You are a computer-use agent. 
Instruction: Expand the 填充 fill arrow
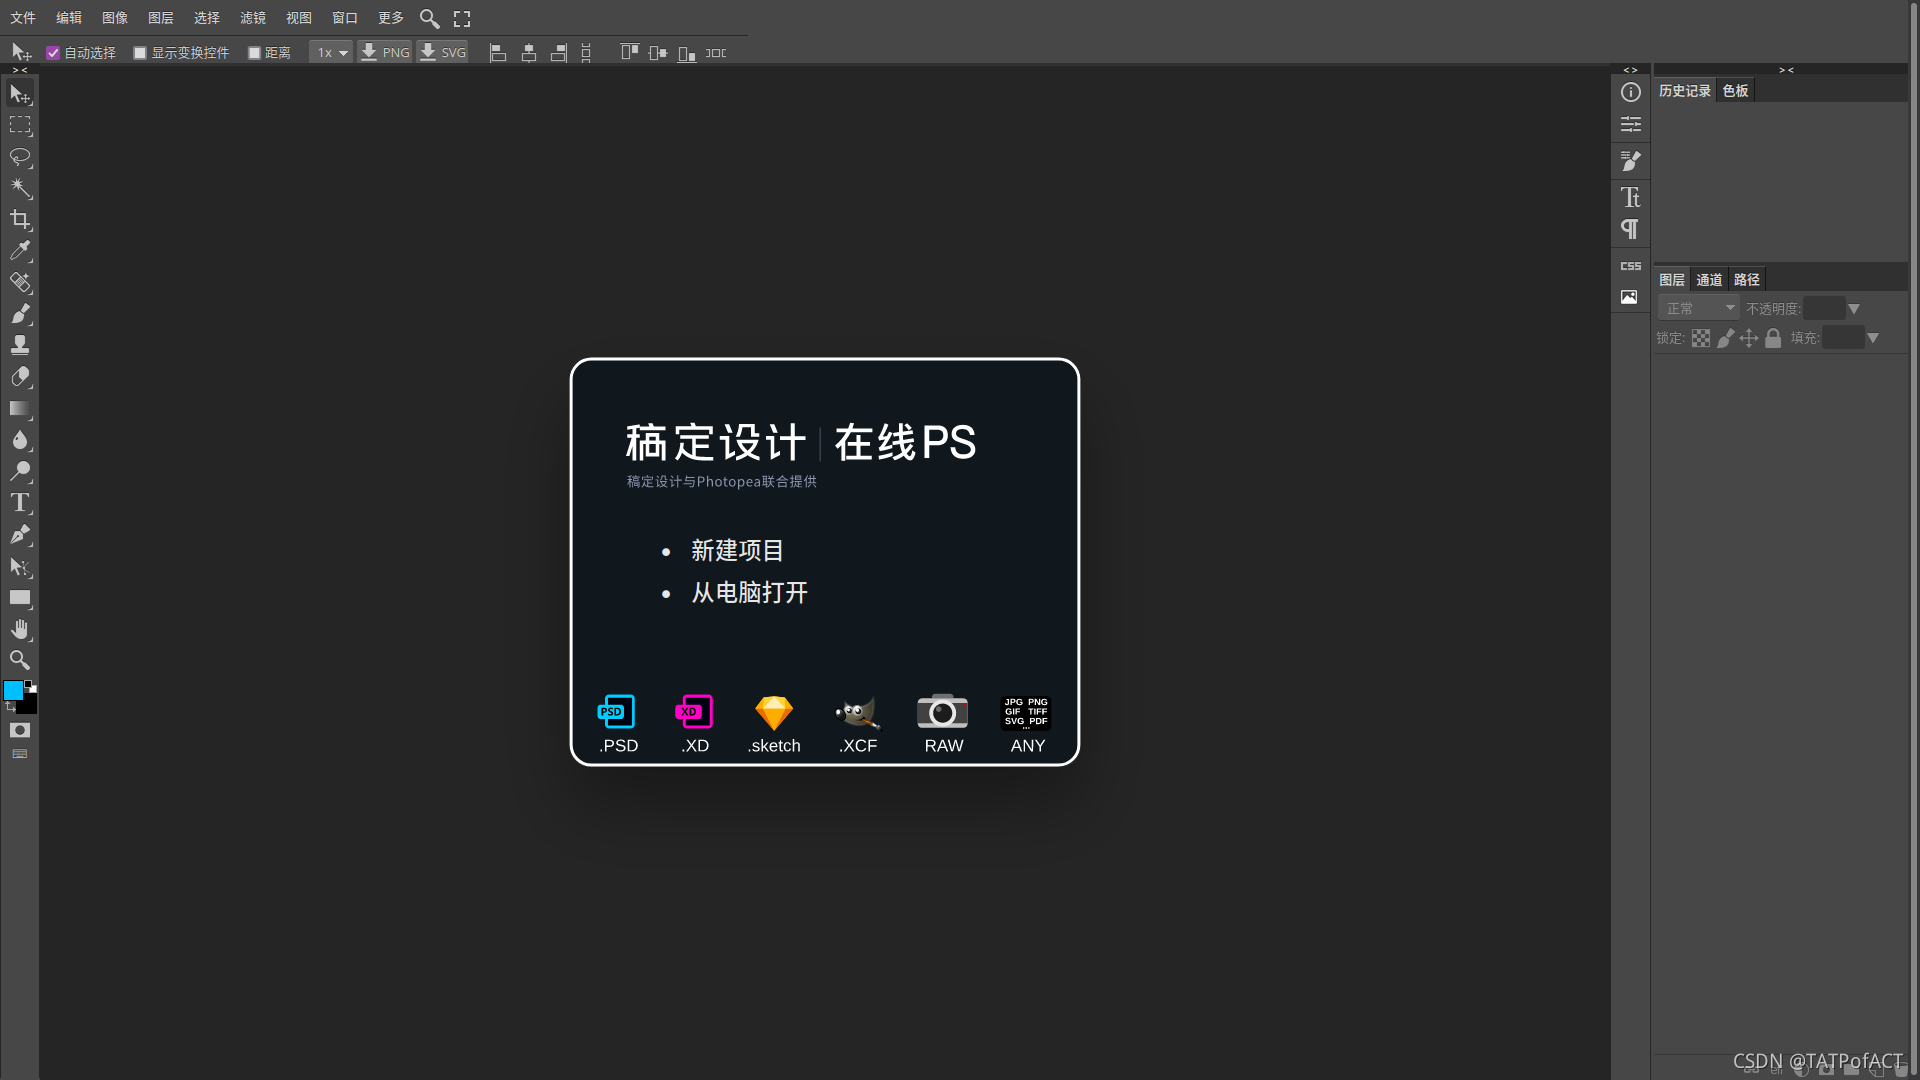(1873, 338)
